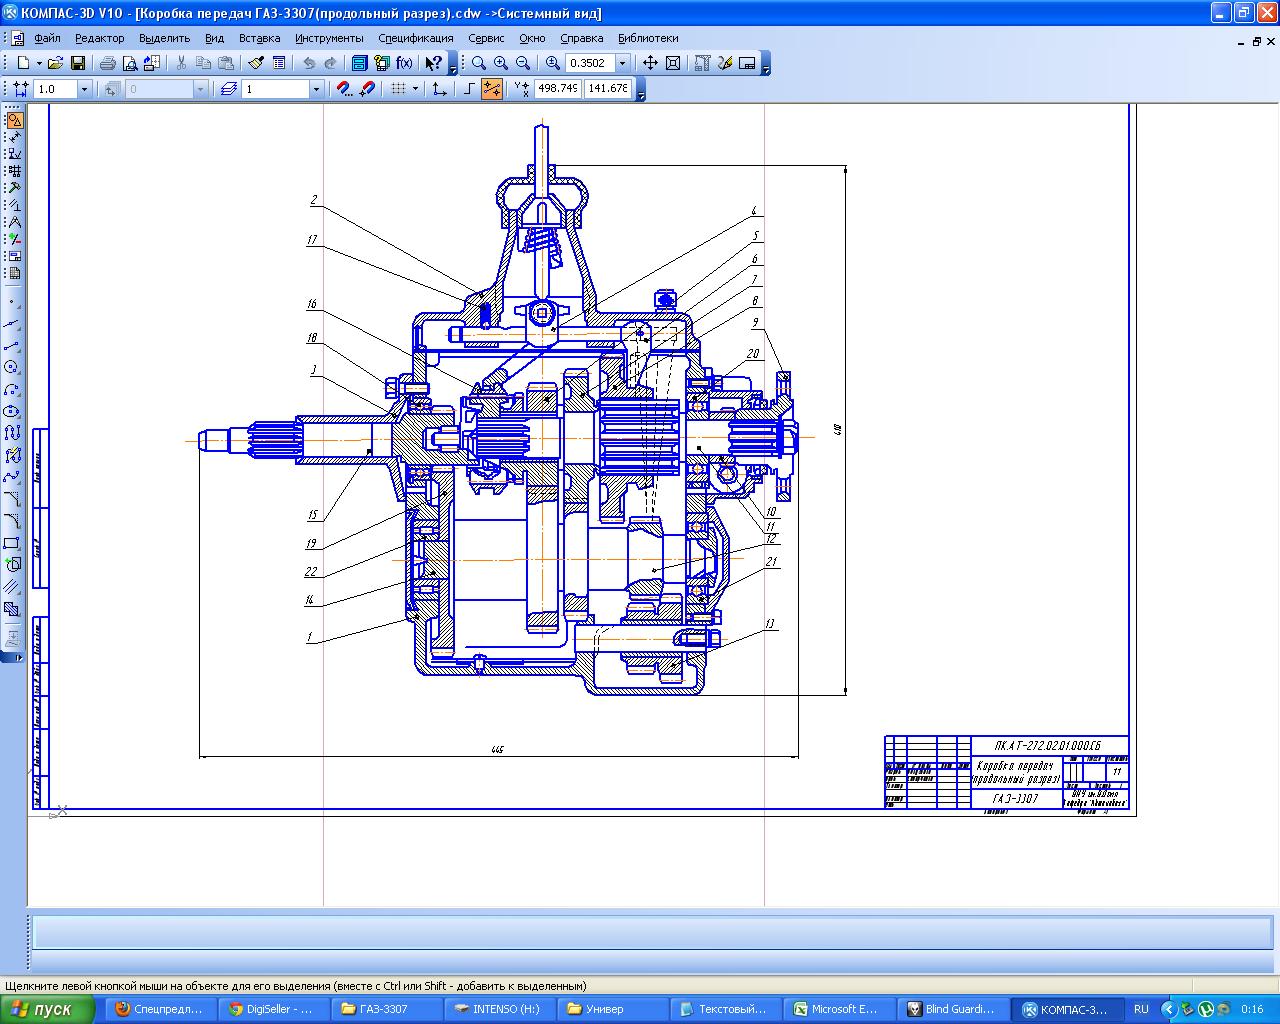Expand the zoom scale 0.3502 dropdown
The height and width of the screenshot is (1024, 1280).
(623, 63)
